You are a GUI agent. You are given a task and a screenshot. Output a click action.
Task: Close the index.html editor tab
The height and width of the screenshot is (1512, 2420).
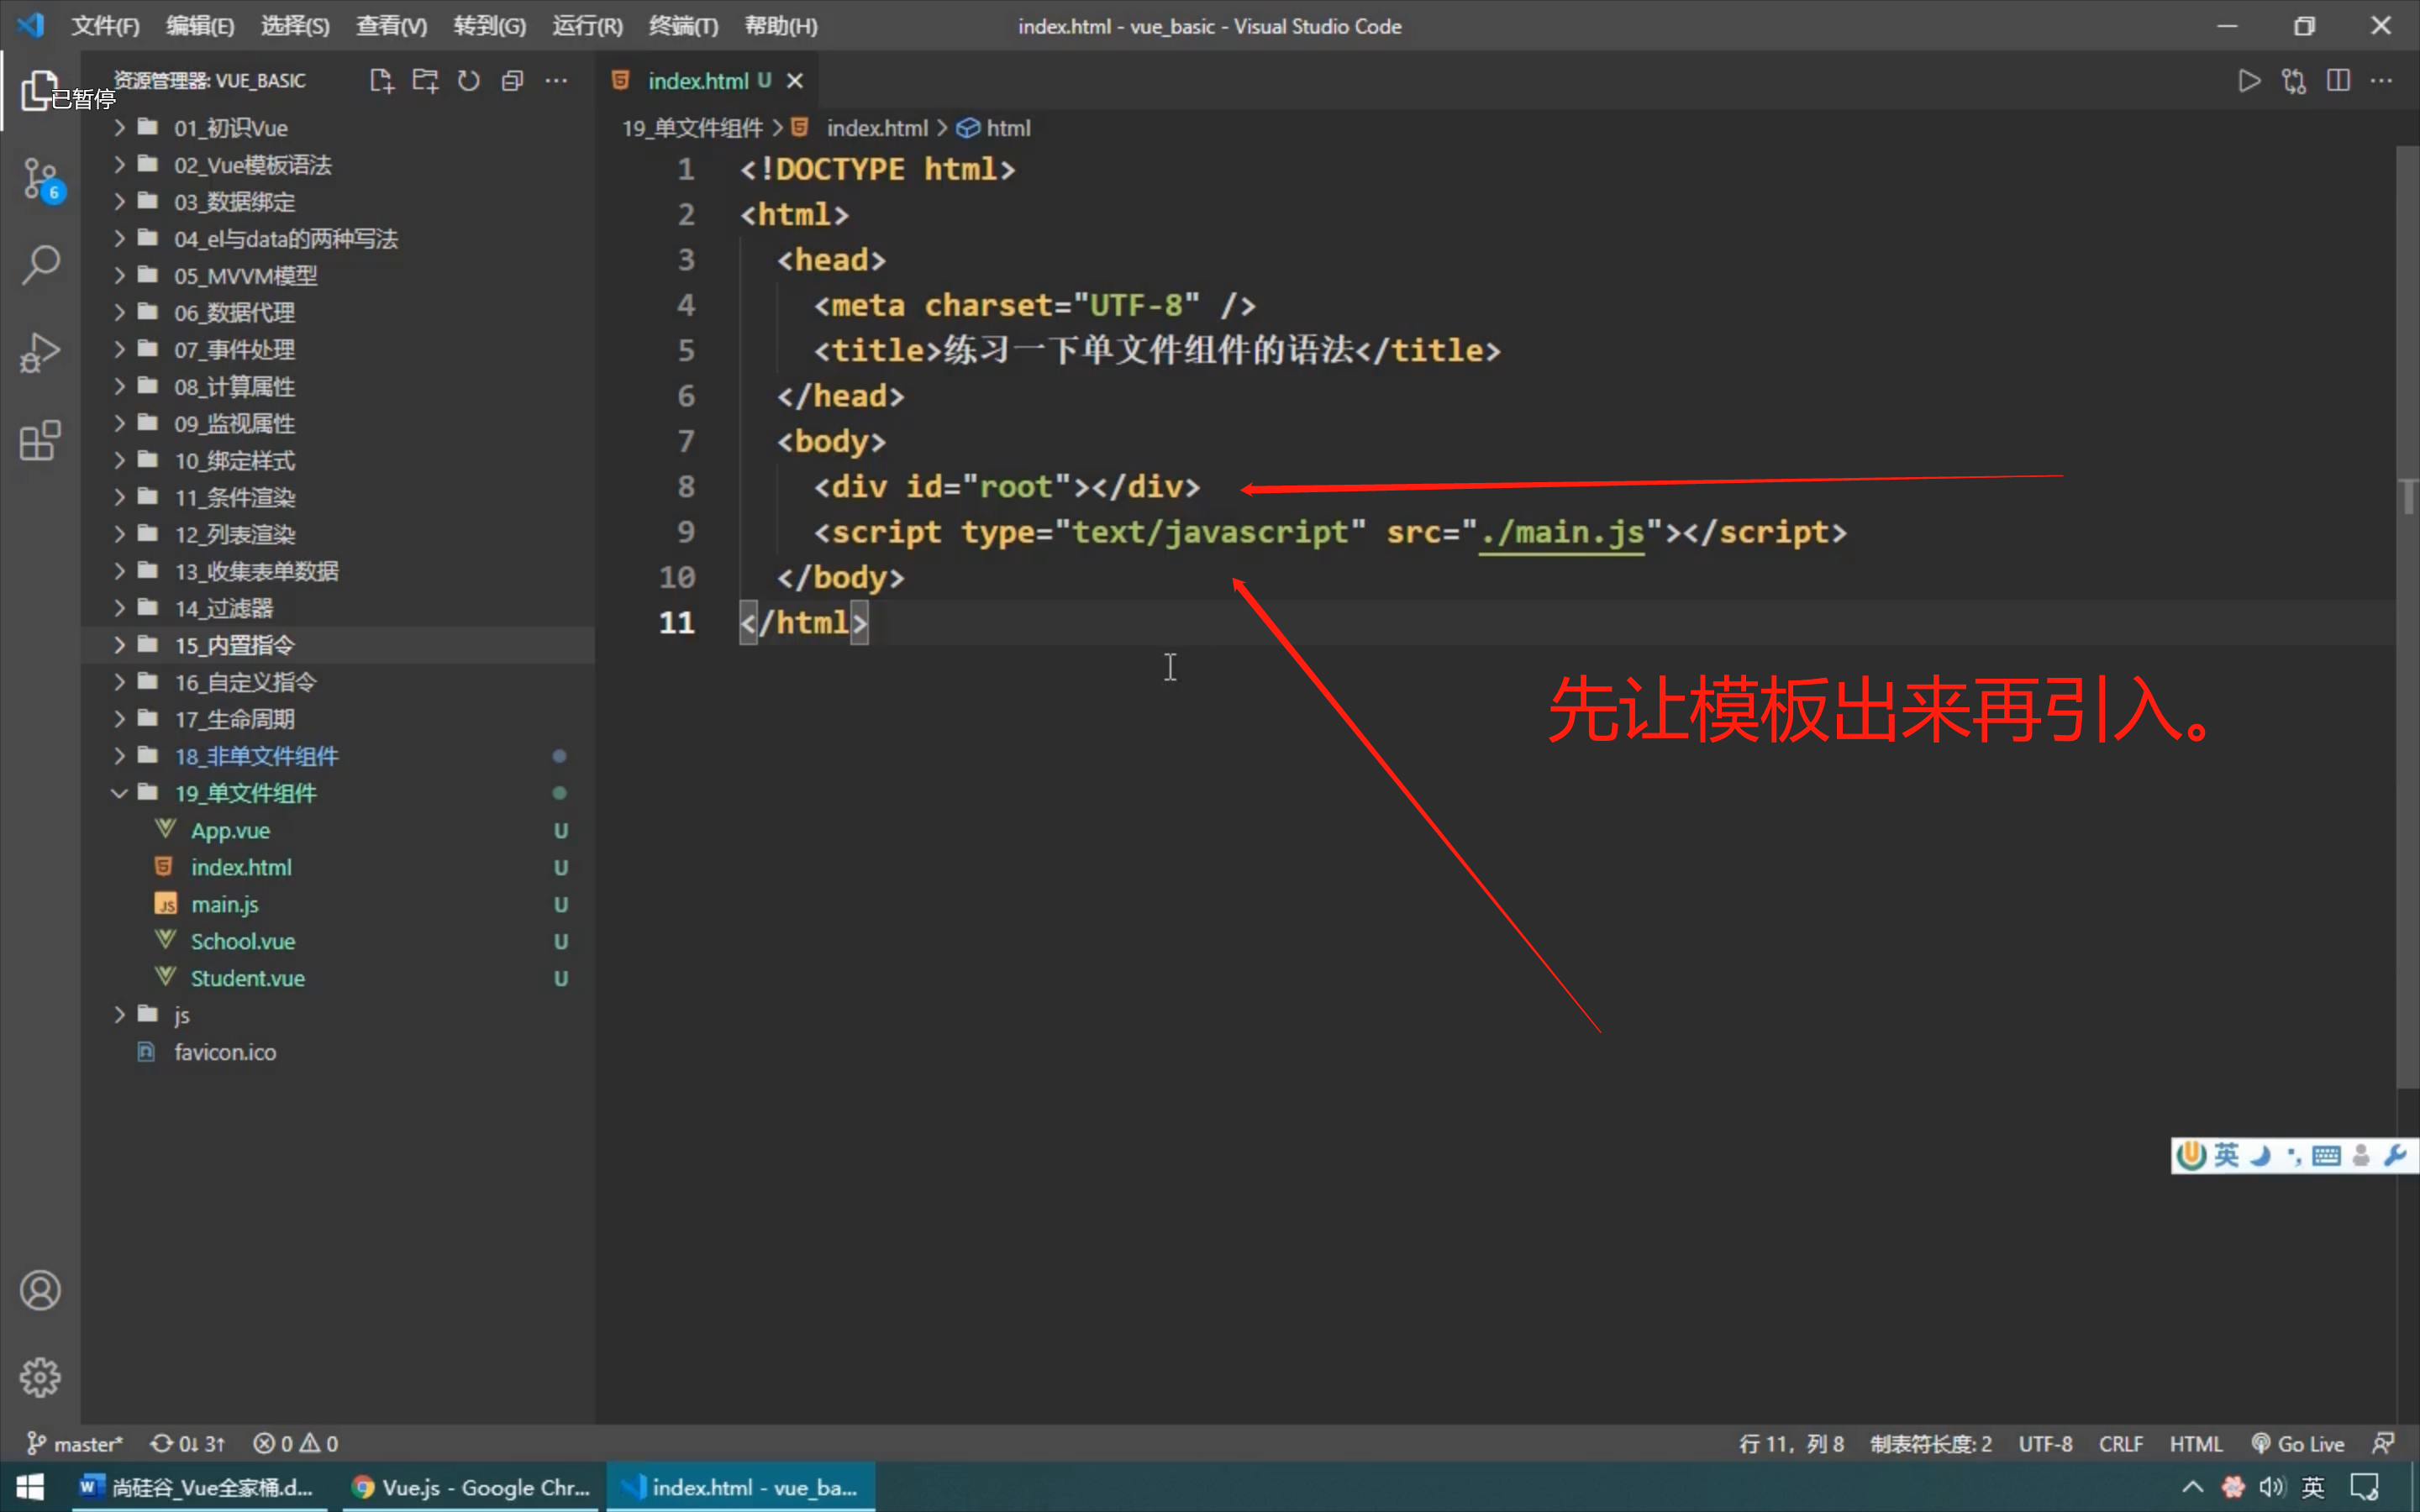795,81
